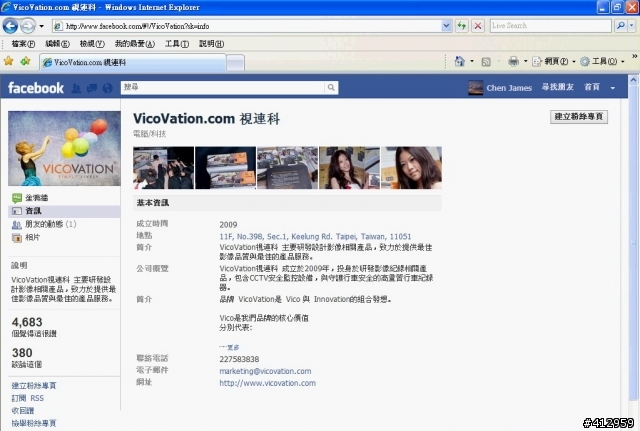Open first photo strip thumbnail with crowd
This screenshot has width=640, height=431.
tap(163, 168)
